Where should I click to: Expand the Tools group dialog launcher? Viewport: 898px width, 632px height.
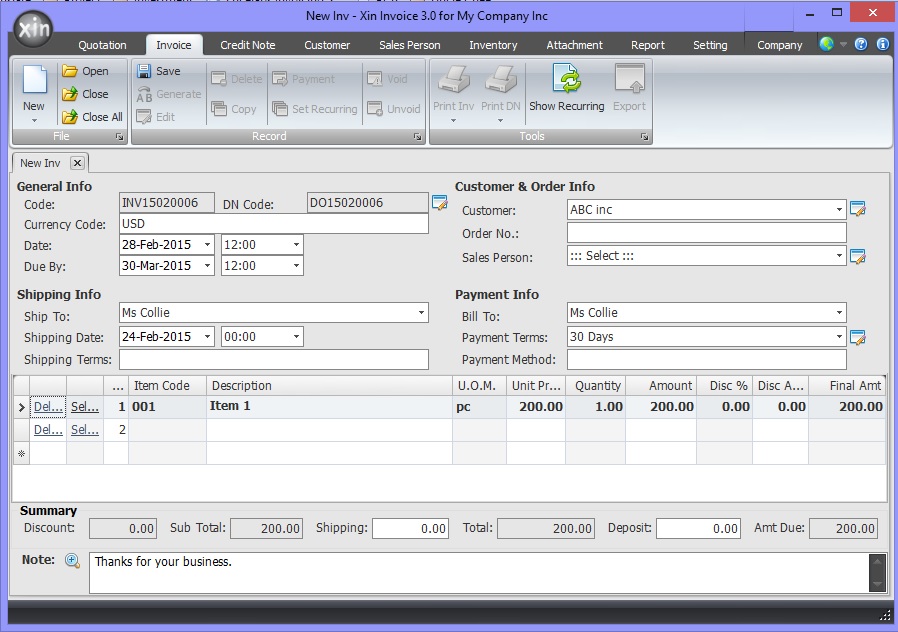644,137
